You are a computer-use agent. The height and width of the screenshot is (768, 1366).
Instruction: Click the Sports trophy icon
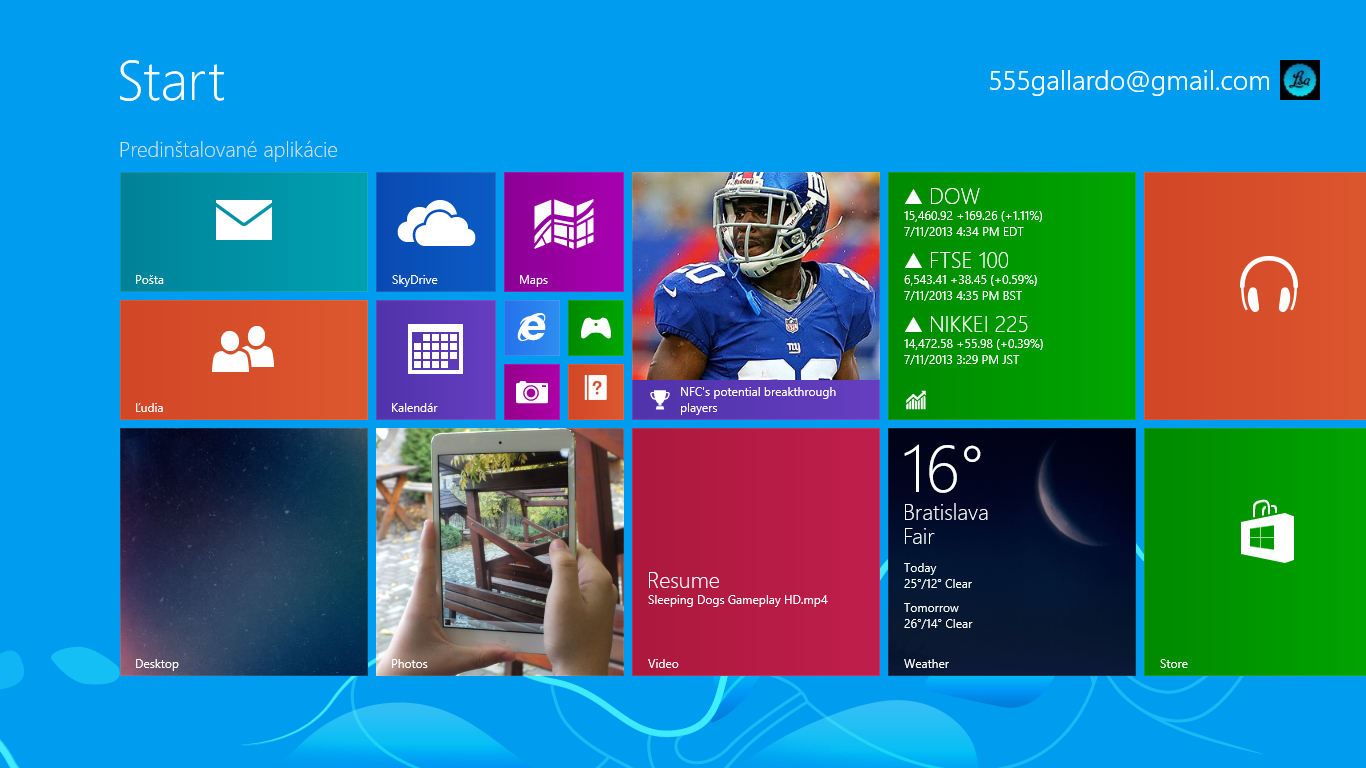(x=660, y=400)
